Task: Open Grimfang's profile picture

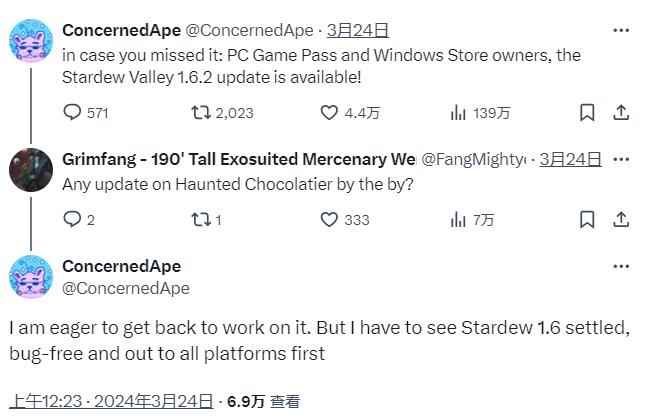Action: click(x=30, y=171)
